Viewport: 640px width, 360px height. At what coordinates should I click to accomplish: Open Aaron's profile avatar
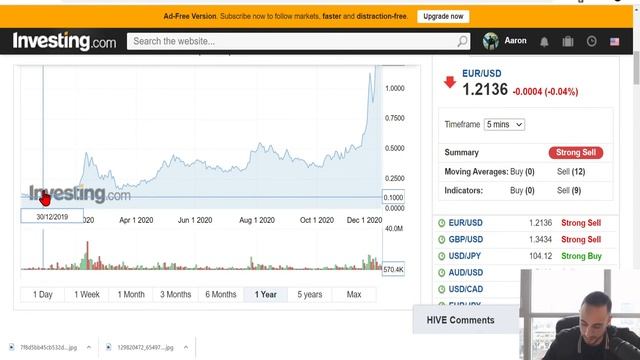[x=490, y=41]
